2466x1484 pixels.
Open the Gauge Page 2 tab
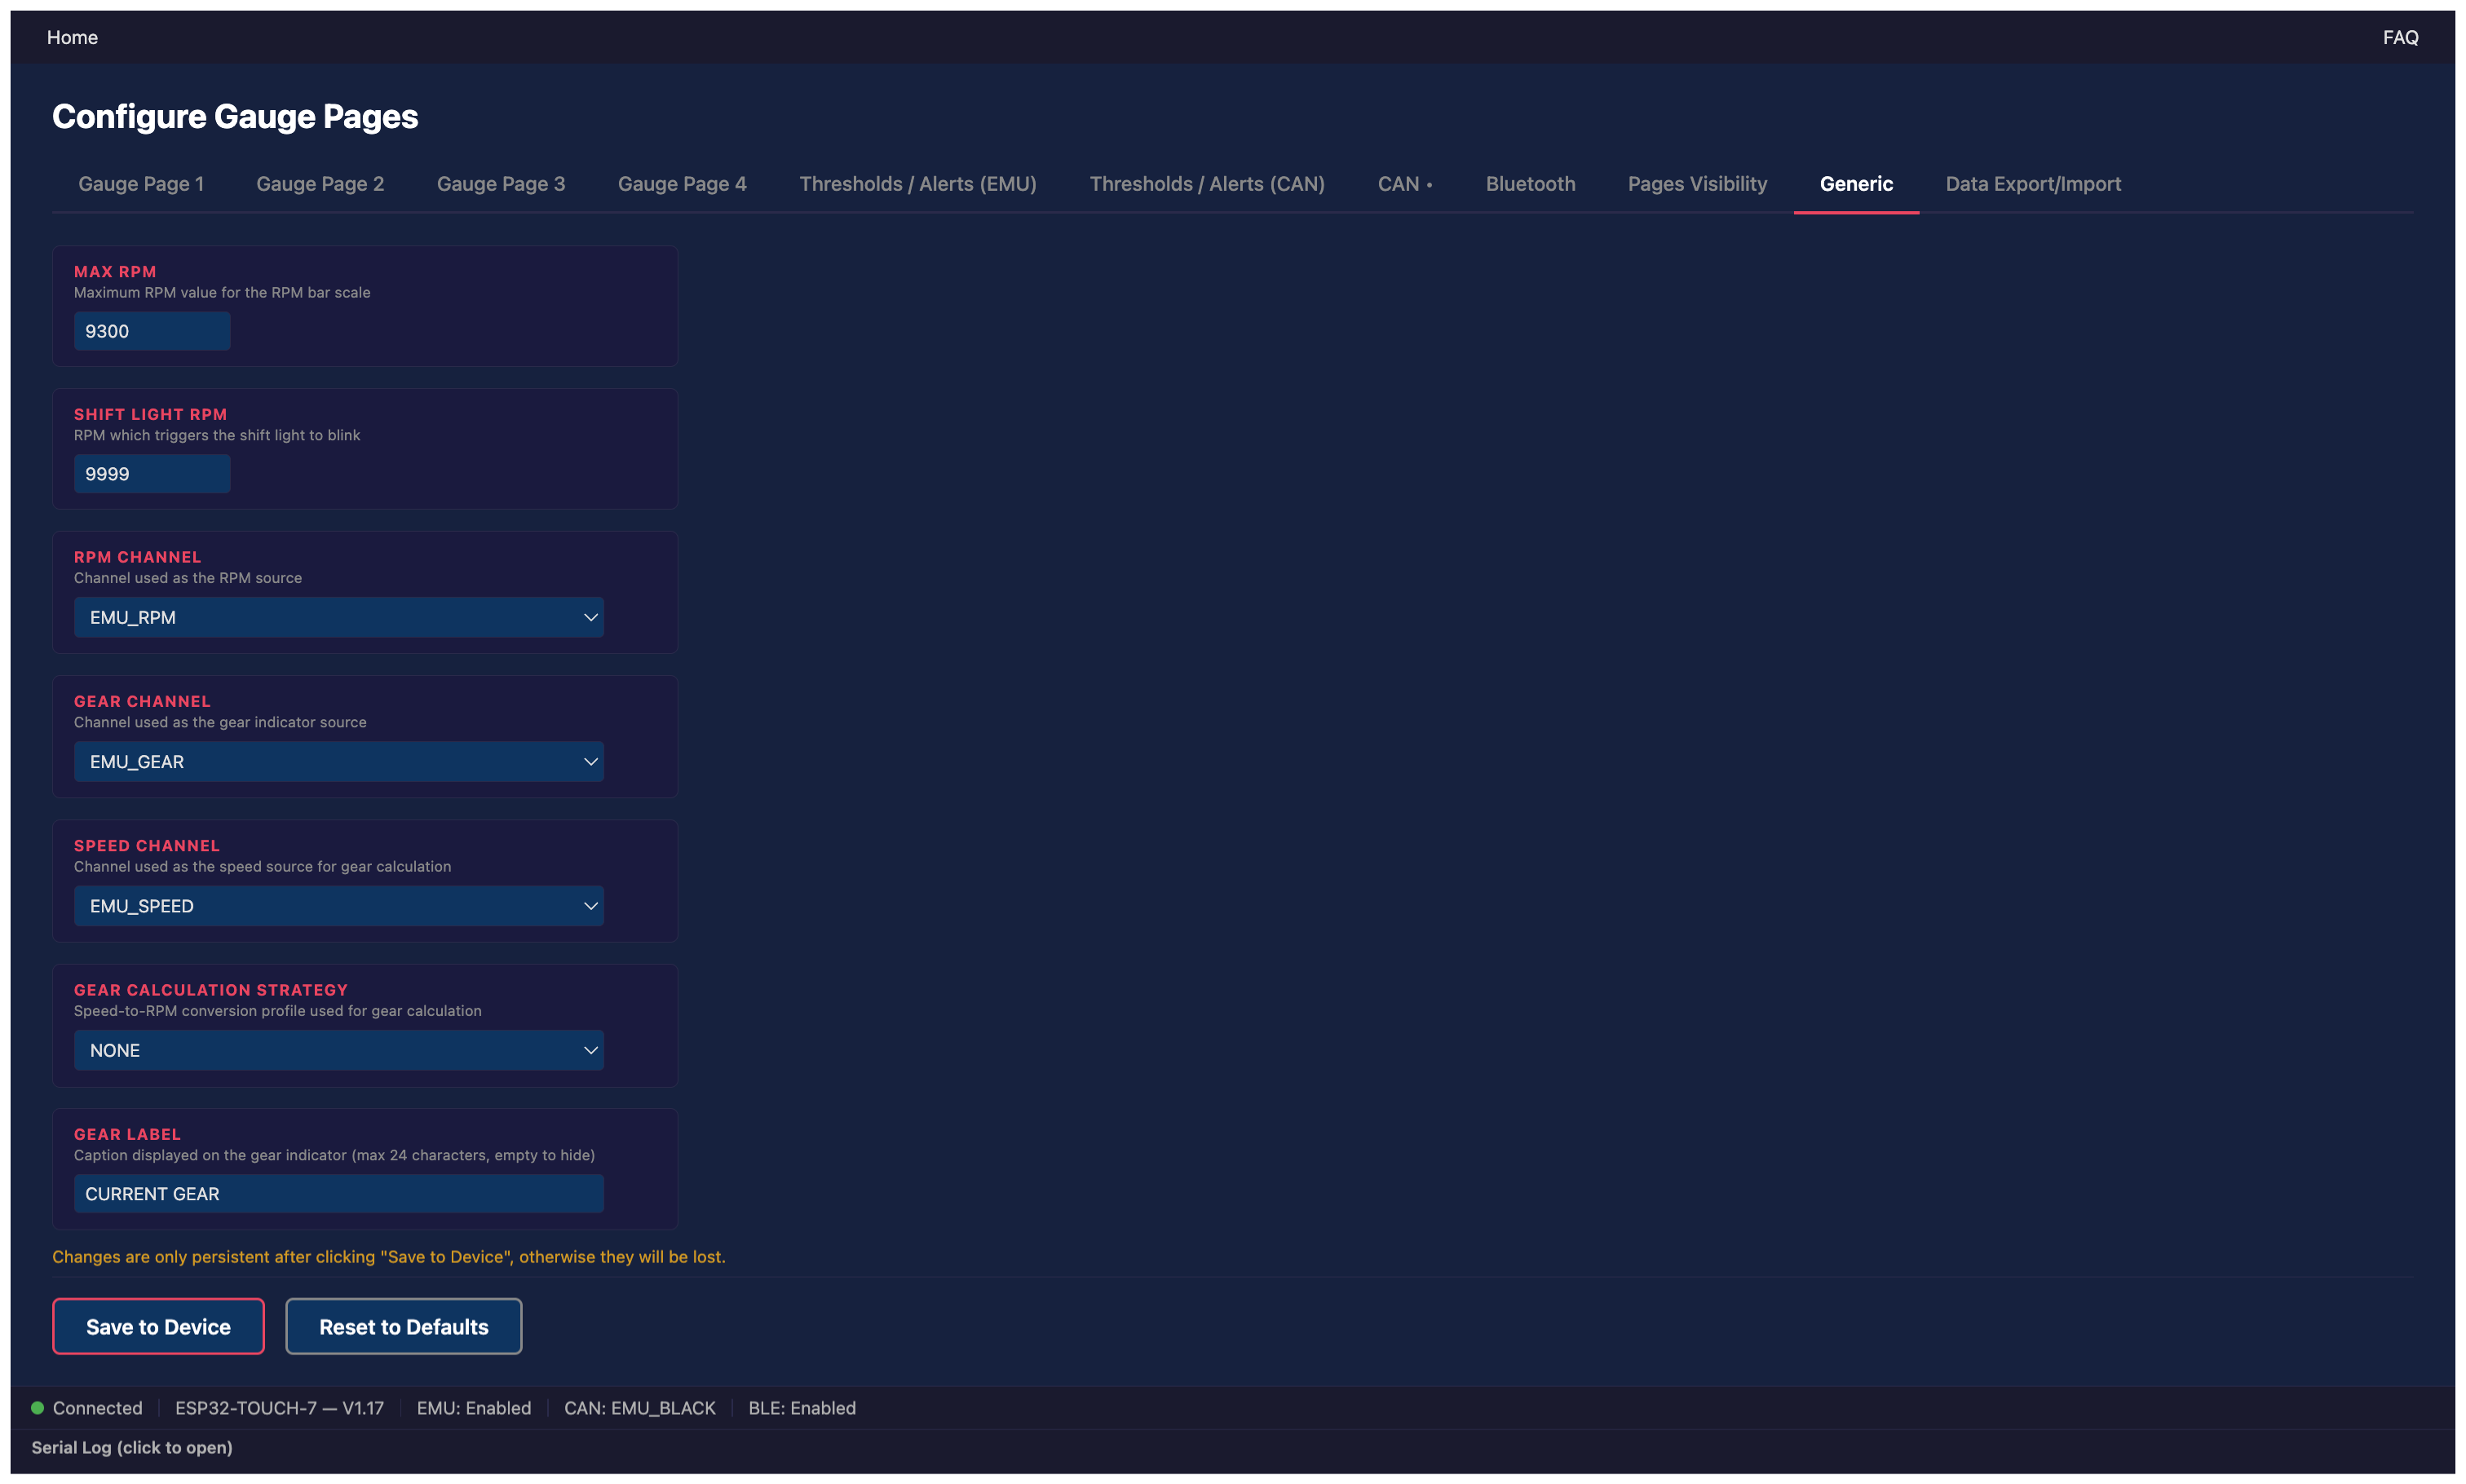pos(320,184)
